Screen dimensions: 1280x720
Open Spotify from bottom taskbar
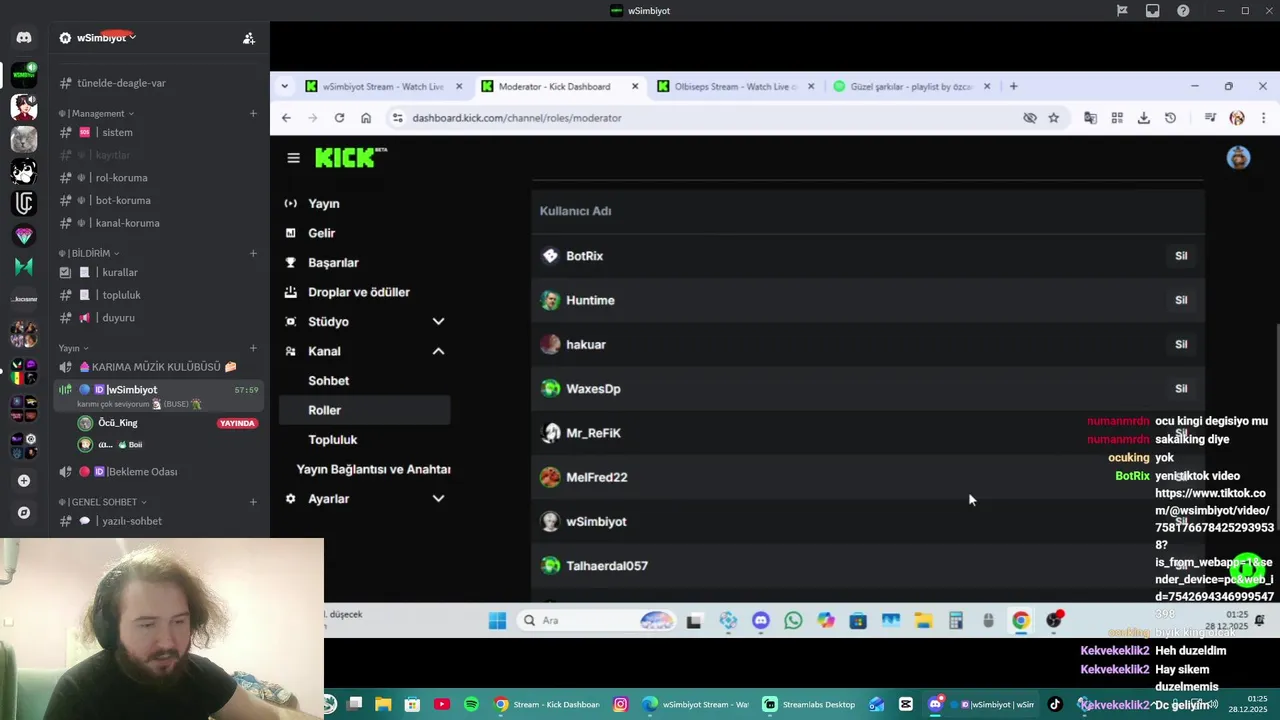pyautogui.click(x=471, y=704)
